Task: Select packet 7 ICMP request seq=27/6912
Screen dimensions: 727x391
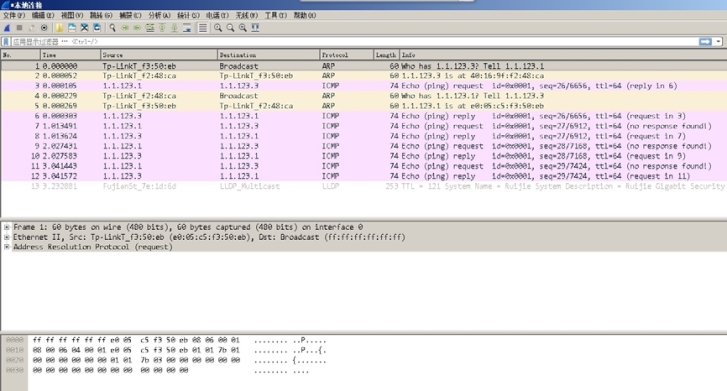Action: 364,126
